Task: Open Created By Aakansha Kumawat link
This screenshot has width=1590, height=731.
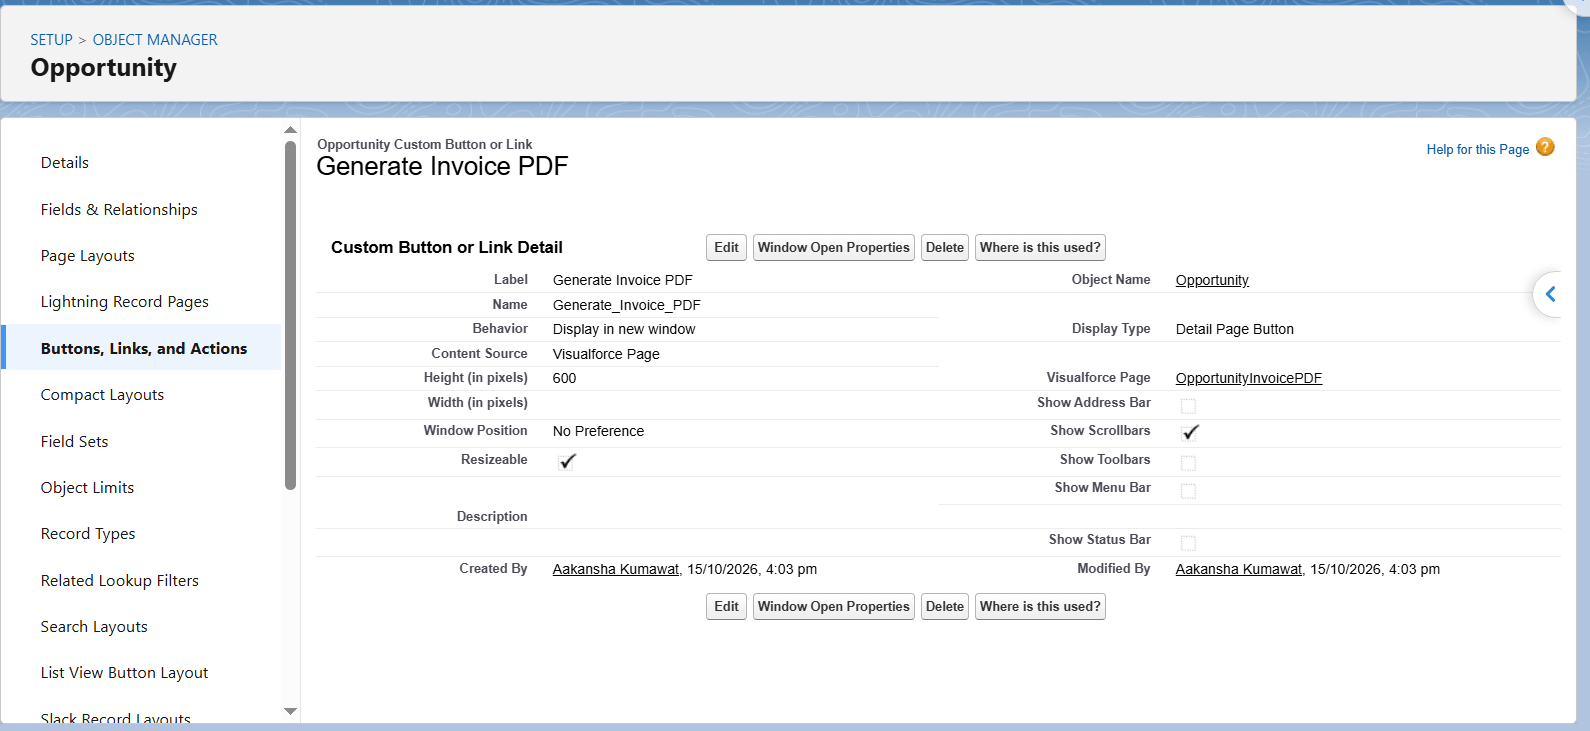Action: tap(616, 569)
